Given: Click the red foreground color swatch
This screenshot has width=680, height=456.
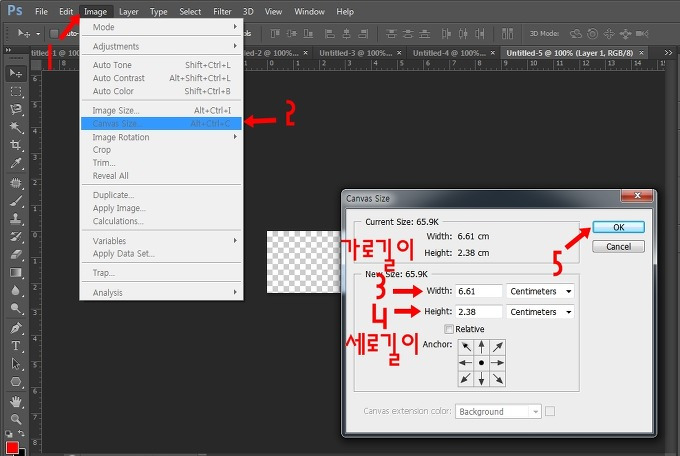Looking at the screenshot, I should click(x=11, y=447).
